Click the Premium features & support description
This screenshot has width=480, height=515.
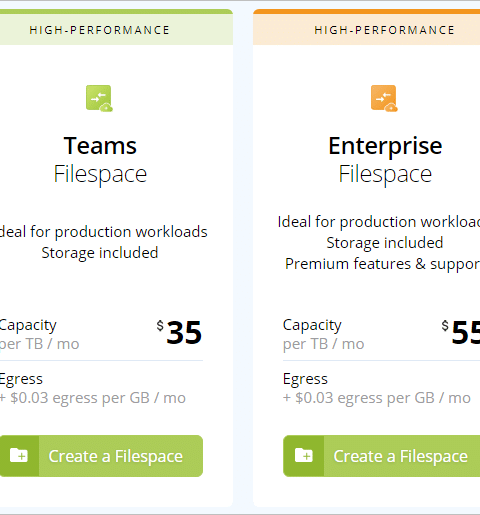pos(383,264)
